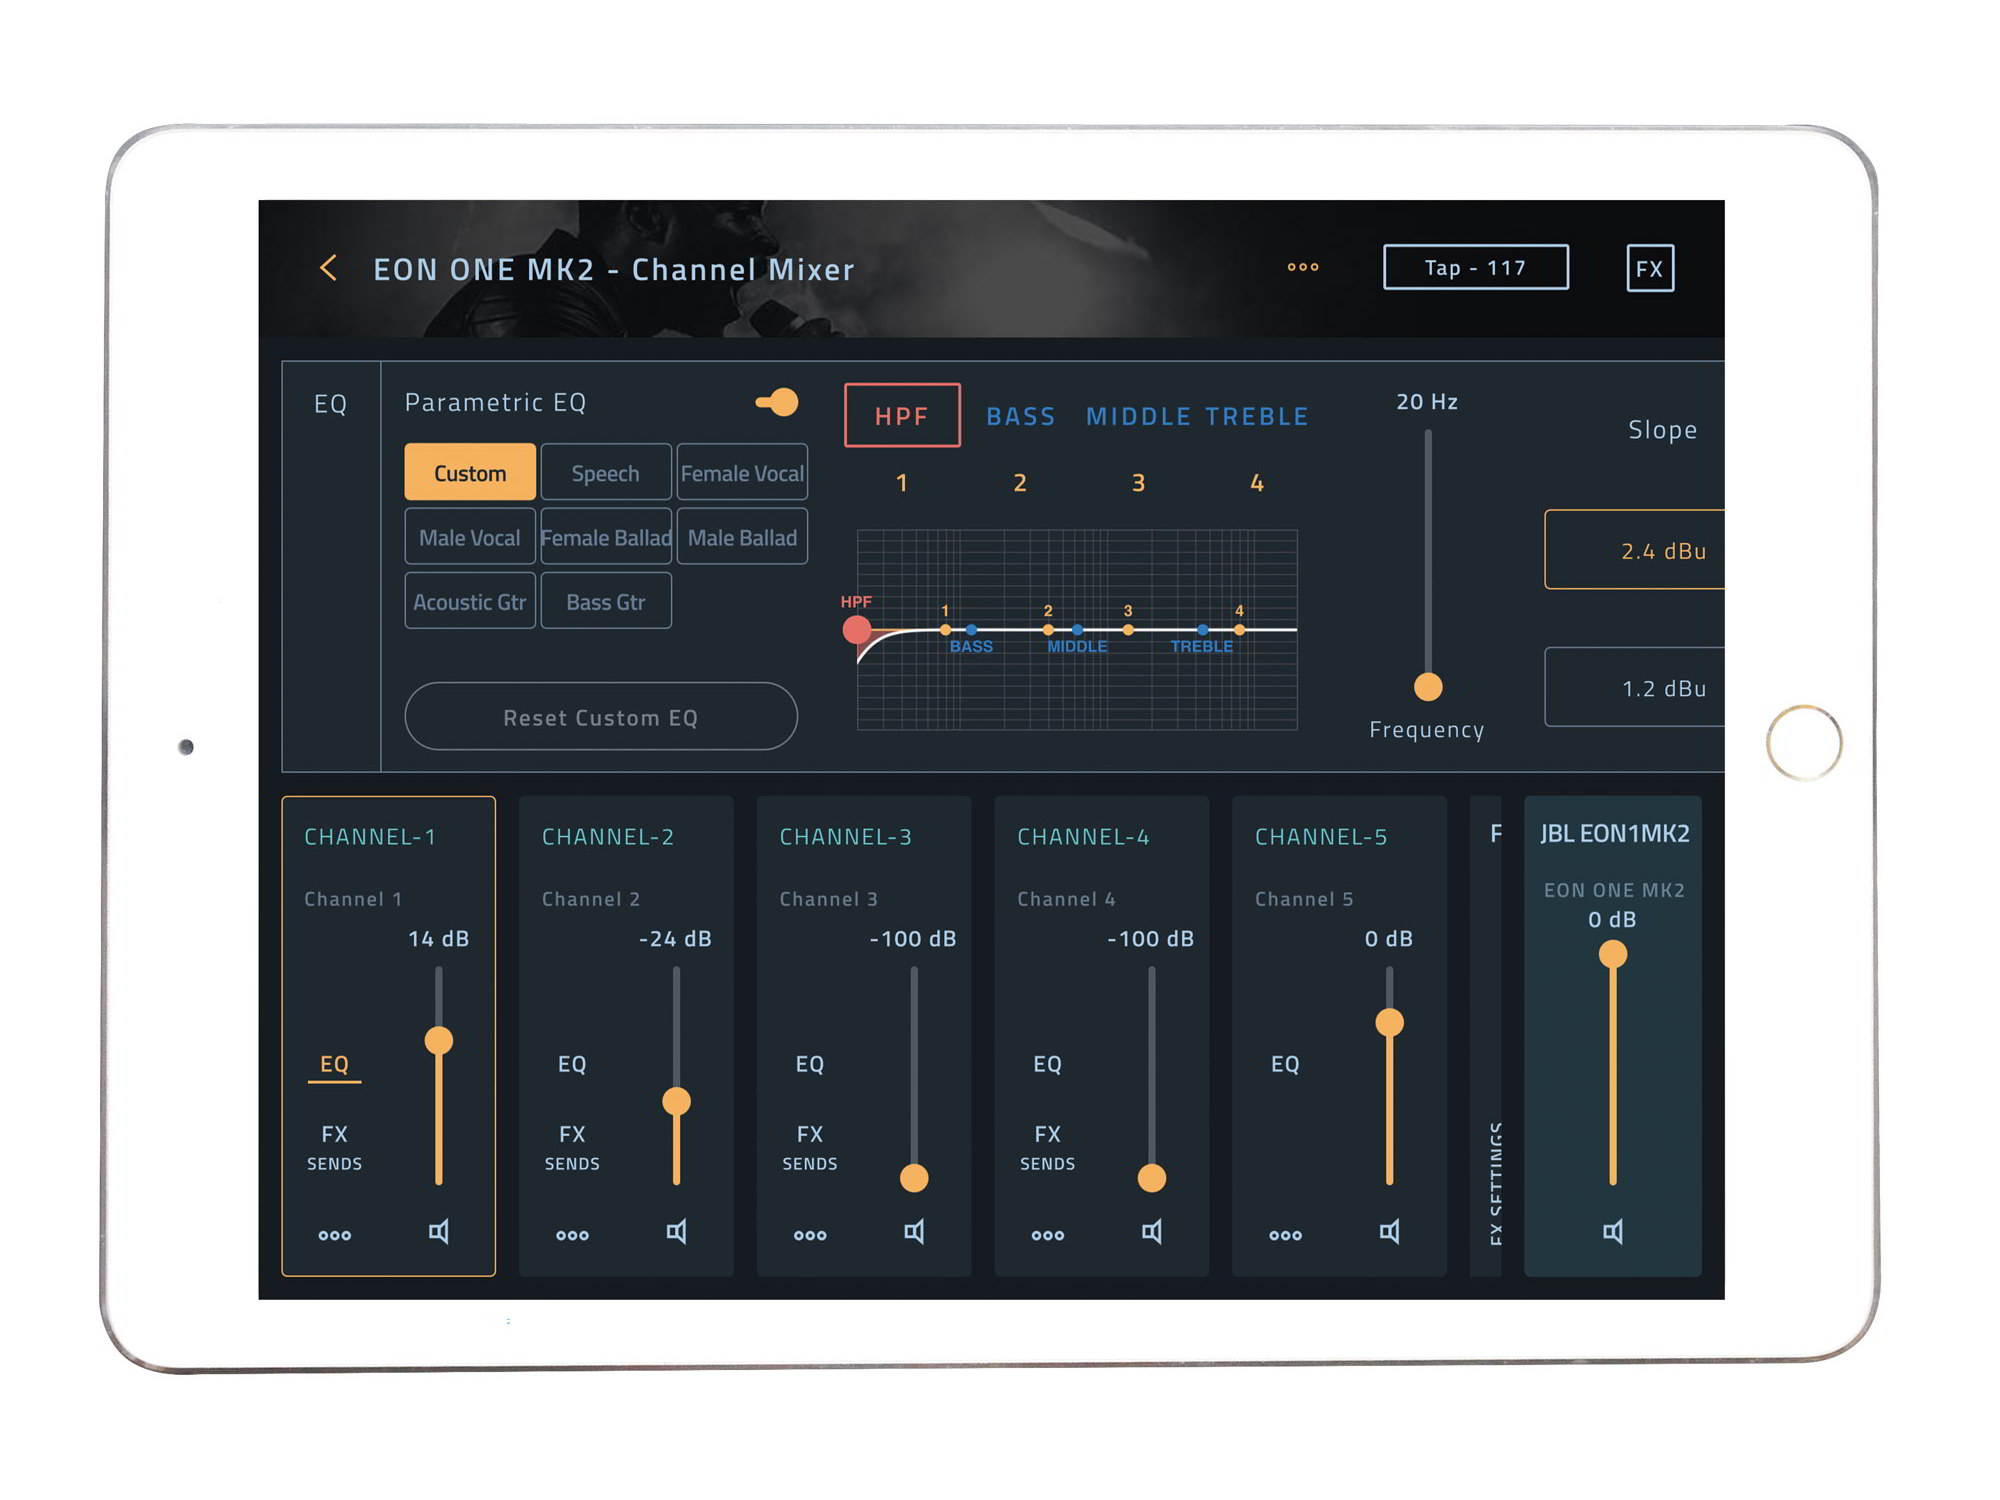Select EQ band number 4
Image resolution: width=2000 pixels, height=1500 pixels.
[x=1257, y=483]
